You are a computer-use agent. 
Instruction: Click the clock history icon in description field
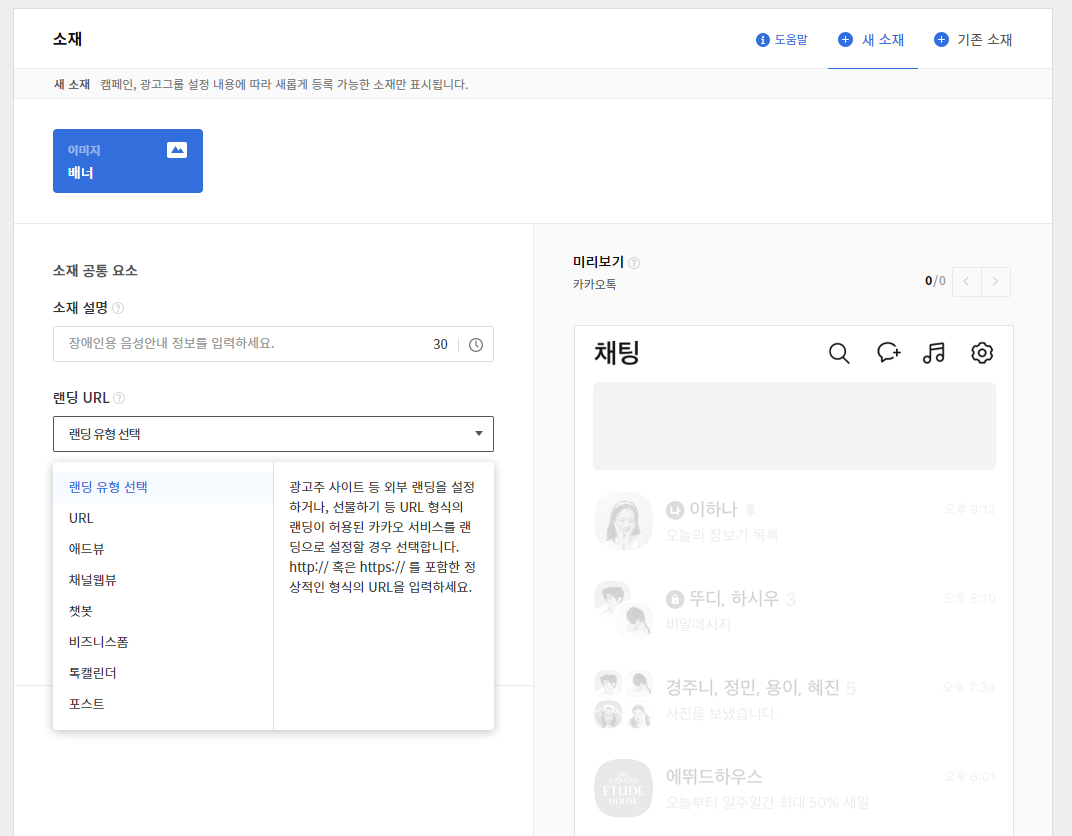pyautogui.click(x=476, y=345)
